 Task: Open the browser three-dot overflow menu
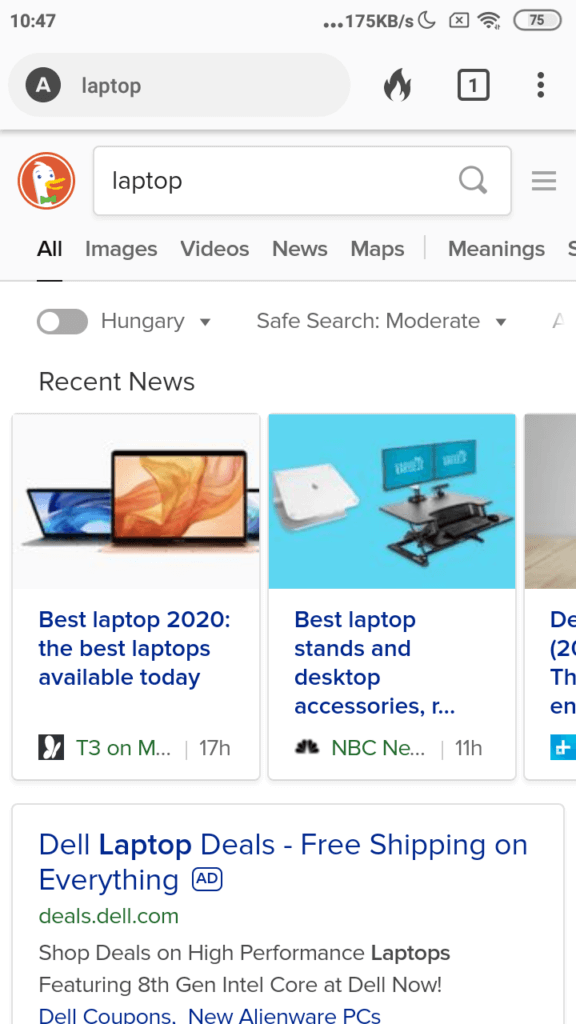(540, 86)
